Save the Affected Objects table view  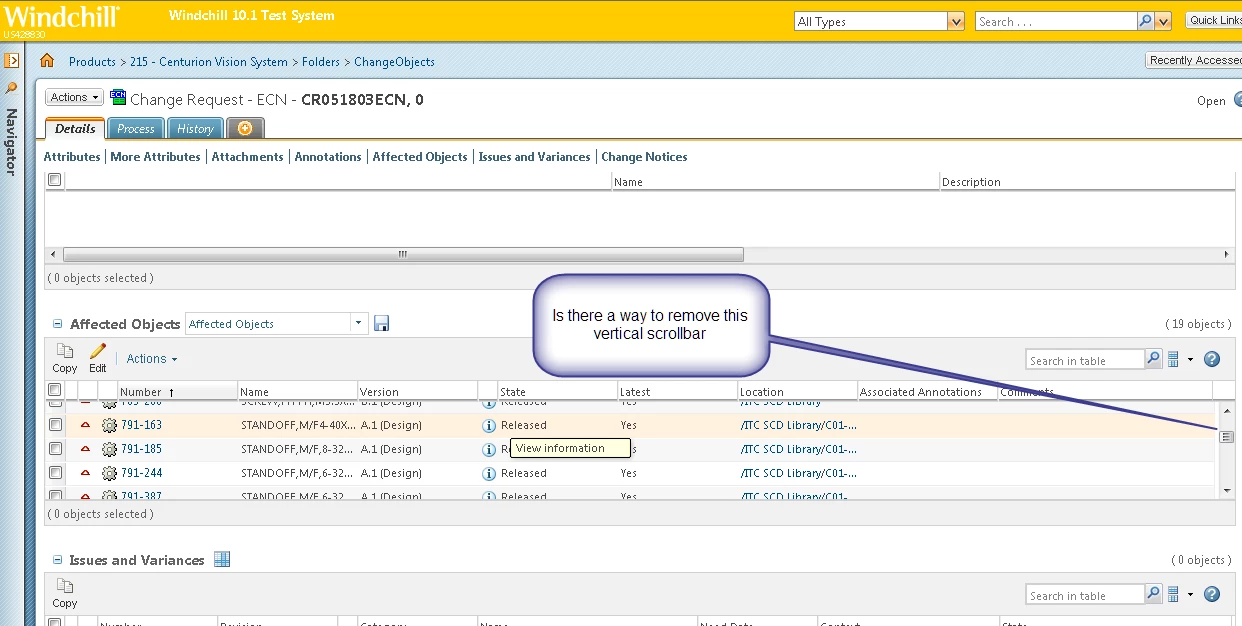[381, 323]
